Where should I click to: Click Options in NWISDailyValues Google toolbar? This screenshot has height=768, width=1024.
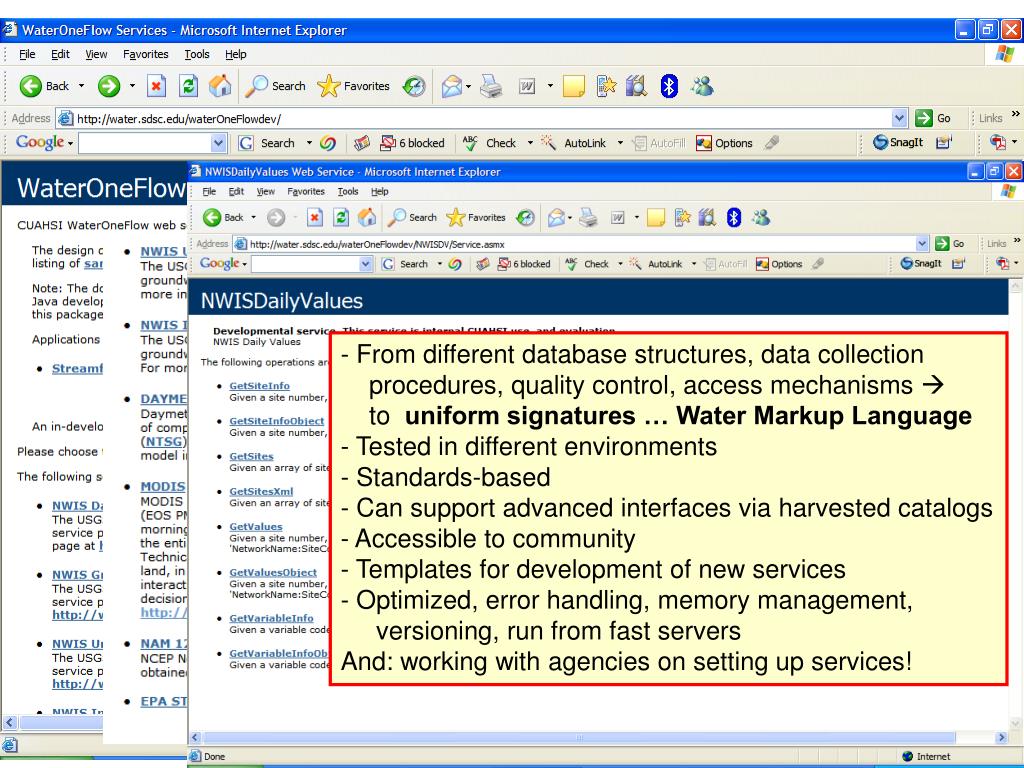[779, 263]
